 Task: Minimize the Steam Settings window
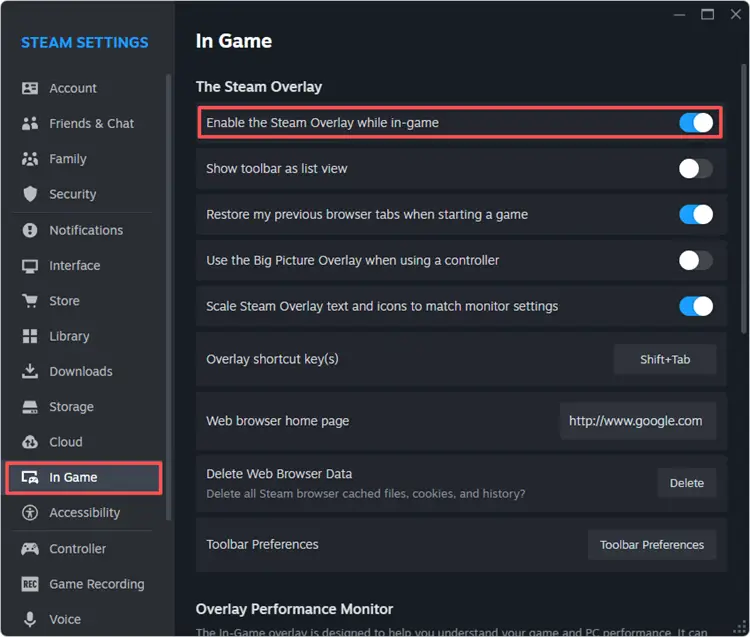click(x=680, y=15)
